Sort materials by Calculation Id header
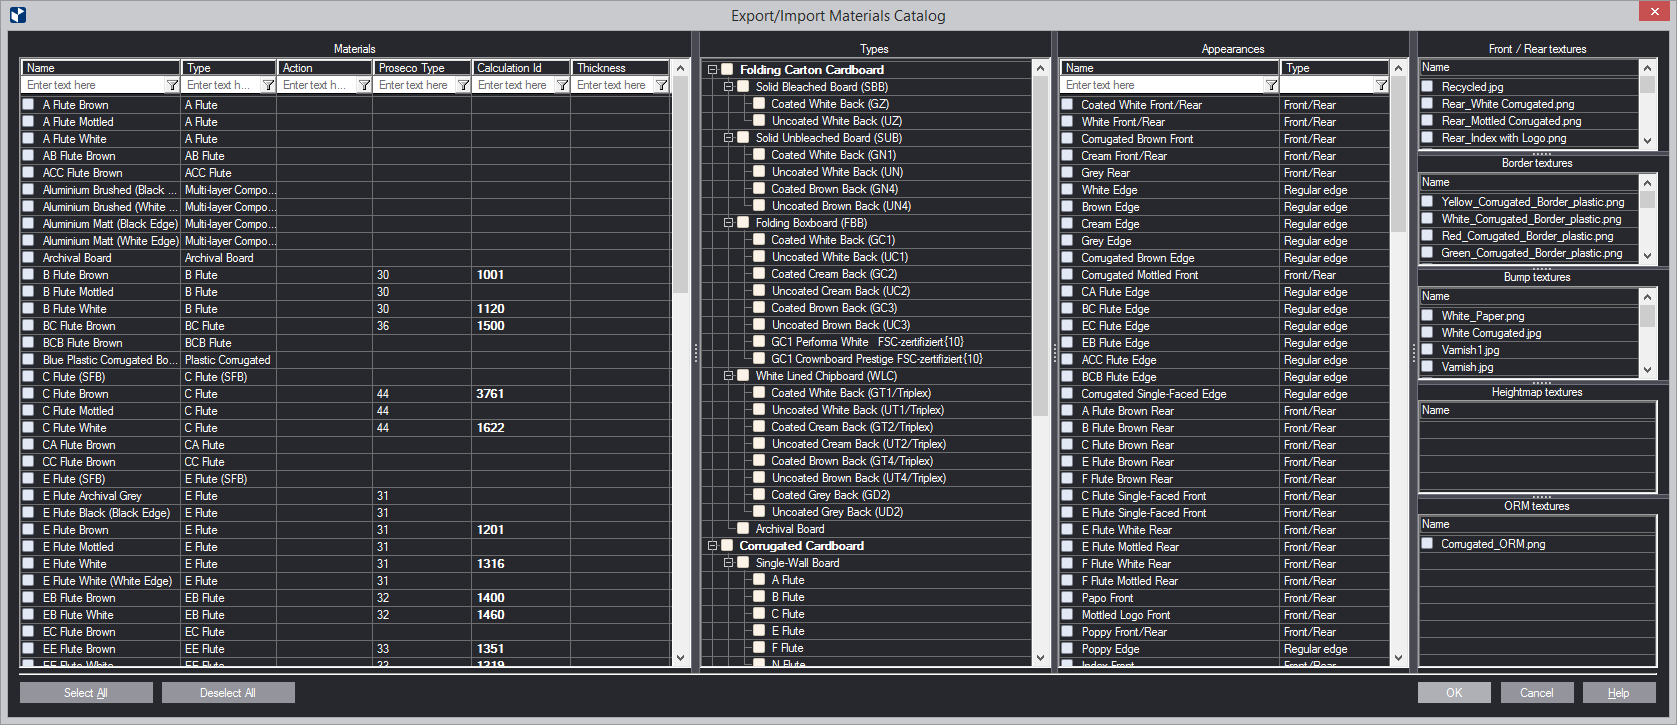1677x725 pixels. [x=521, y=68]
